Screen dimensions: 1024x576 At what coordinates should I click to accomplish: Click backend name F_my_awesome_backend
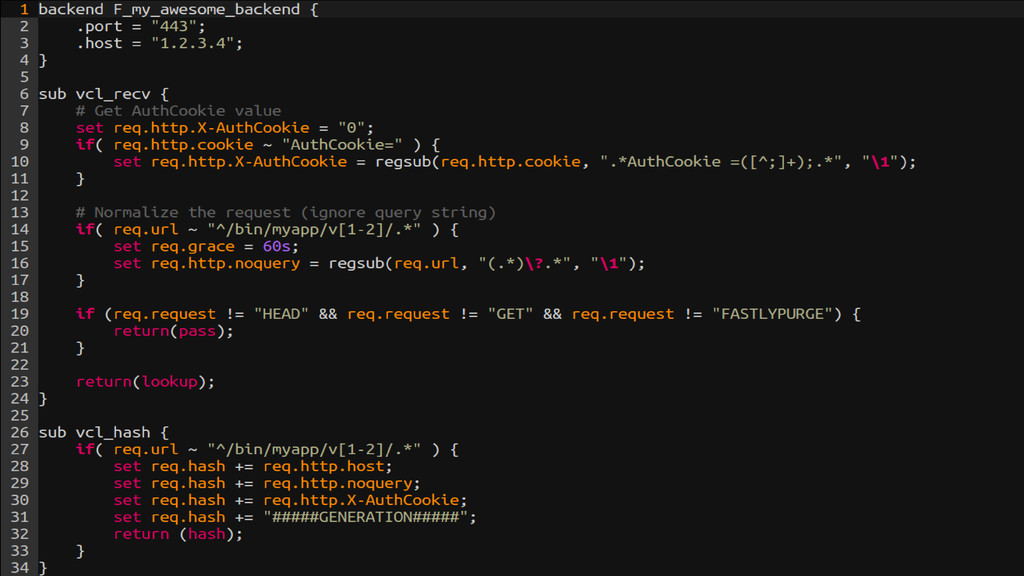(x=206, y=9)
